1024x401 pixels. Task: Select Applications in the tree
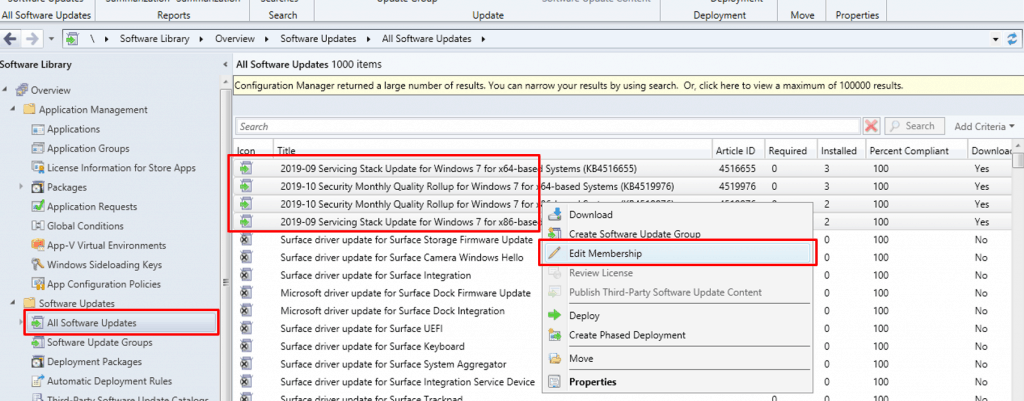tap(73, 129)
